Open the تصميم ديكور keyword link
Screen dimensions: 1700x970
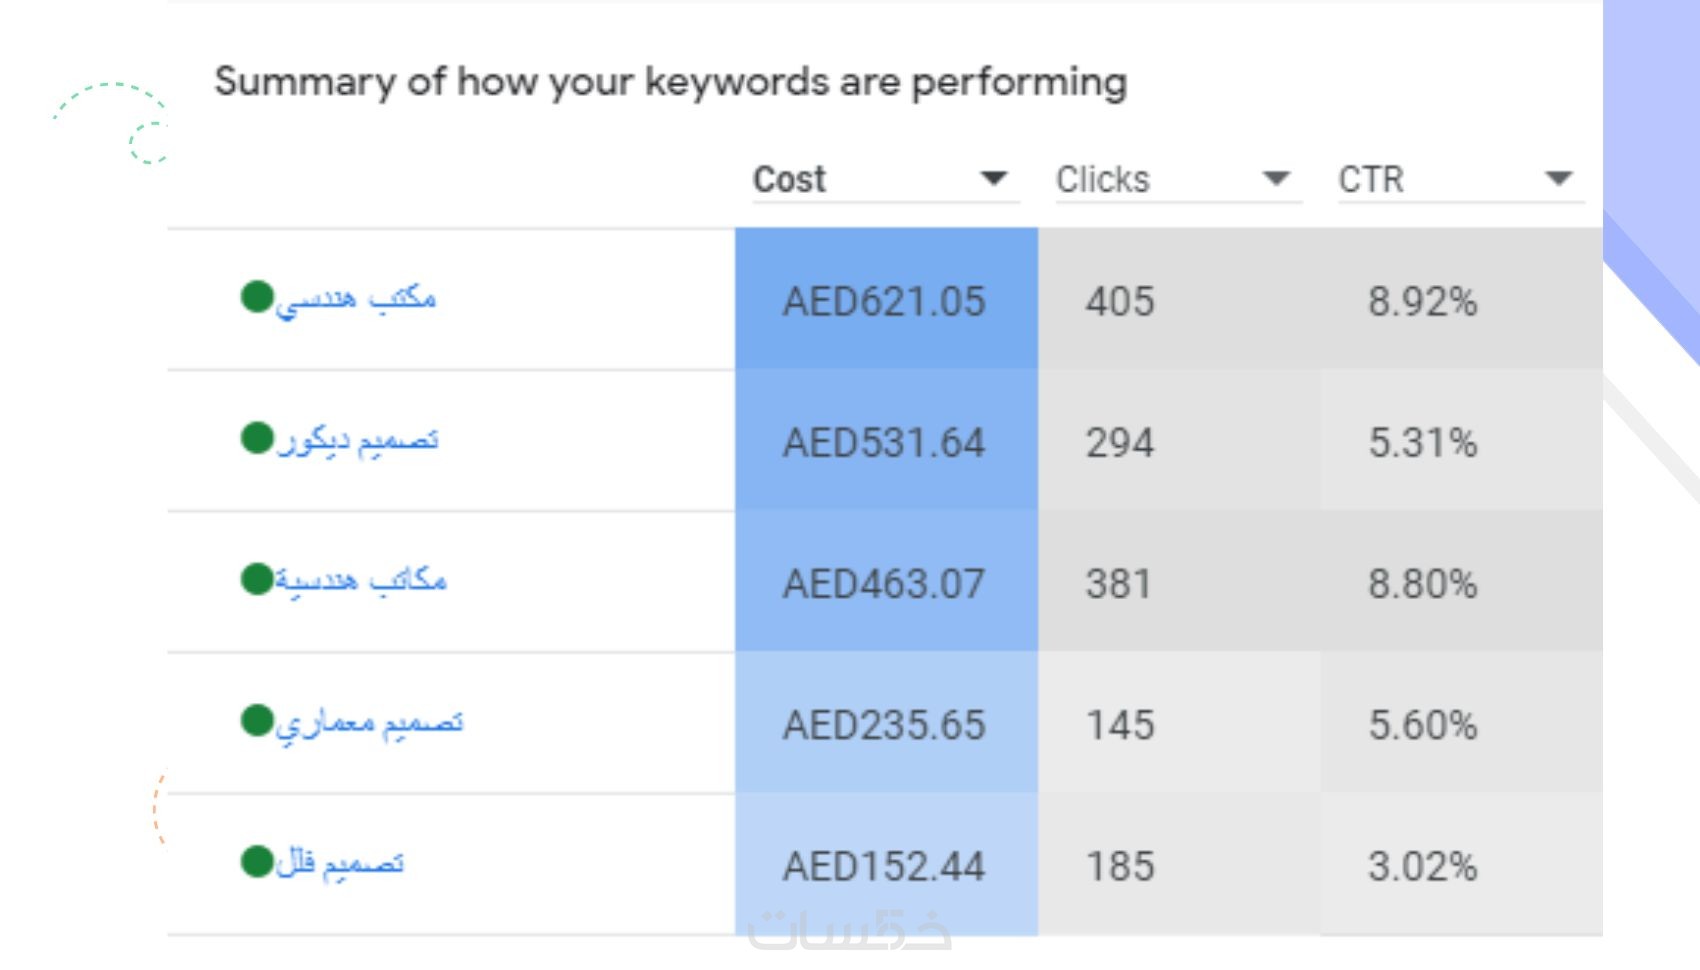click(x=358, y=440)
